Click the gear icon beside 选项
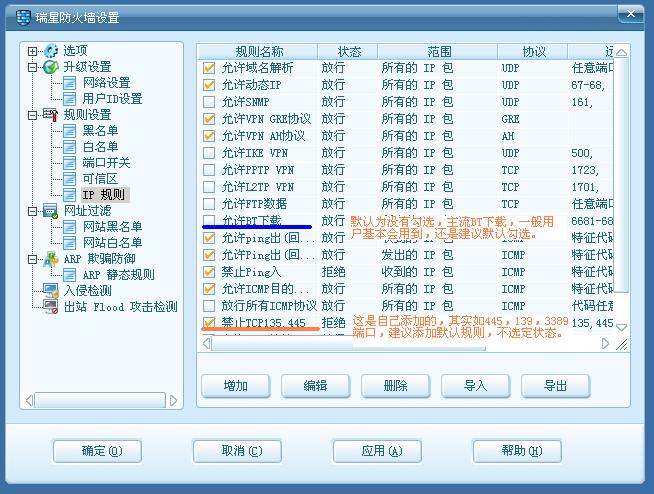Viewport: 654px width, 494px height. 51,51
